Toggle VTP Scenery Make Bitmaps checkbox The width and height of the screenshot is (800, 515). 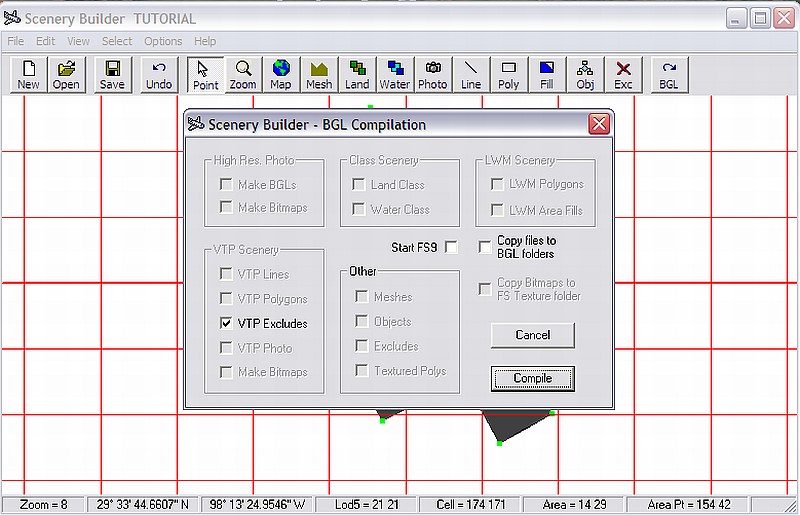point(226,372)
